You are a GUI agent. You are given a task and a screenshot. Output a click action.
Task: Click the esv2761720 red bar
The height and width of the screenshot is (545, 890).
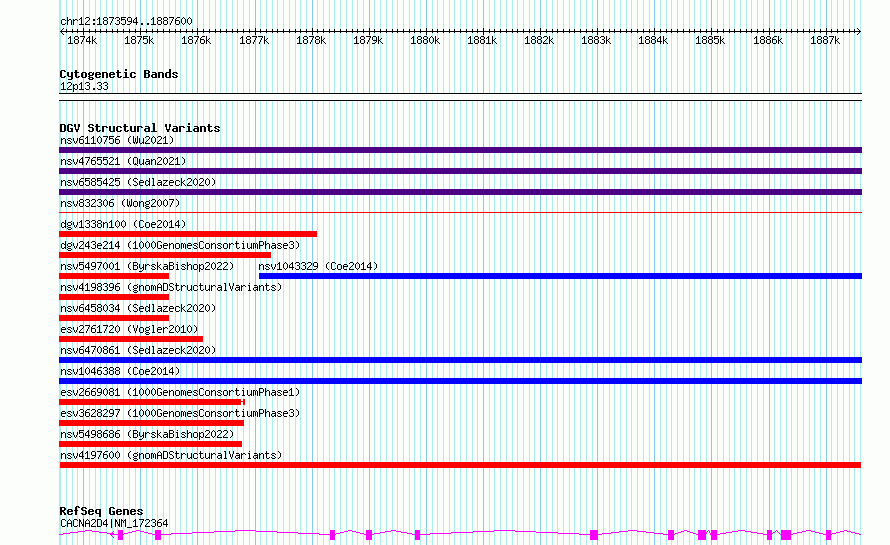pos(131,339)
